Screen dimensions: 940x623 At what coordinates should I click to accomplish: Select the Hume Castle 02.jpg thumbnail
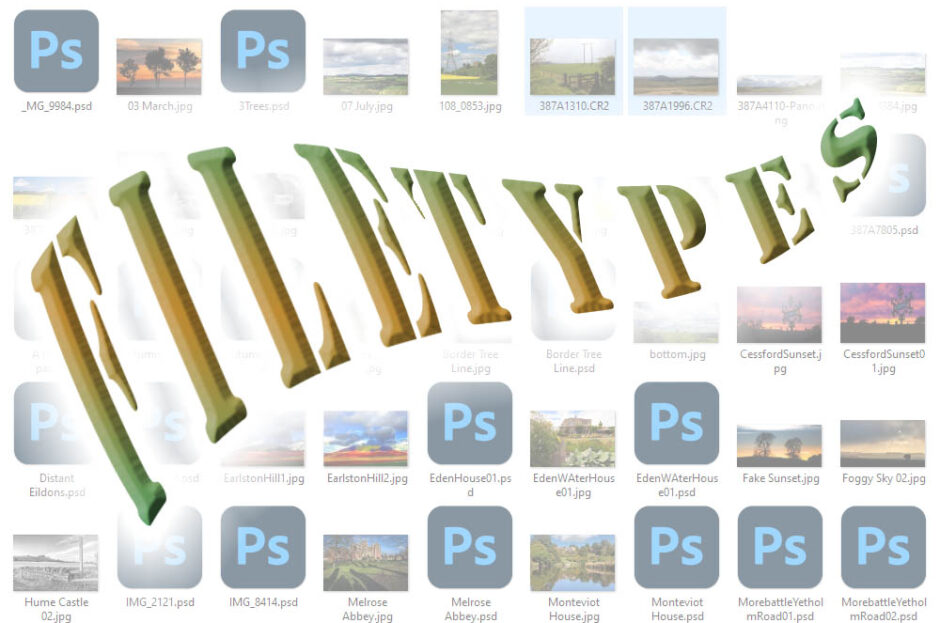click(56, 562)
